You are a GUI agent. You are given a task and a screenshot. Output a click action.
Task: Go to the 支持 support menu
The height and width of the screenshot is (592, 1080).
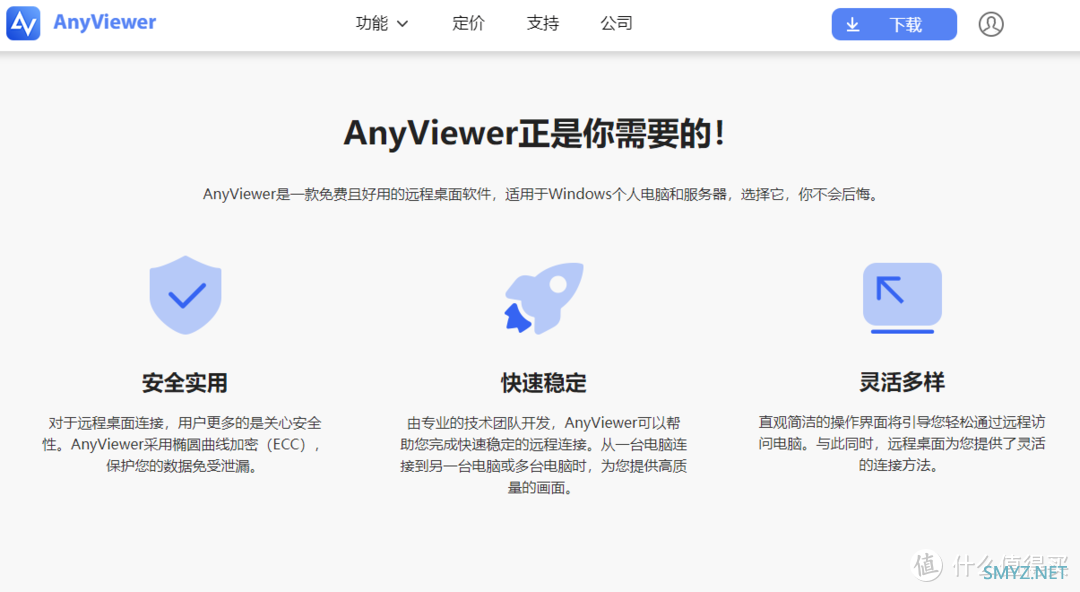543,23
